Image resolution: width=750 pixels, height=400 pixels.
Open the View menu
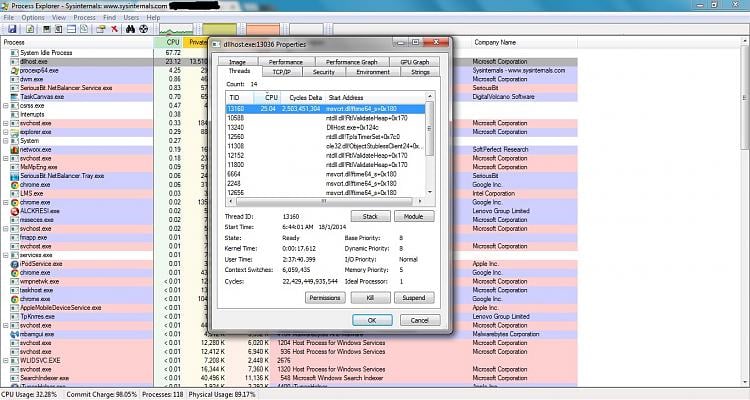click(59, 17)
